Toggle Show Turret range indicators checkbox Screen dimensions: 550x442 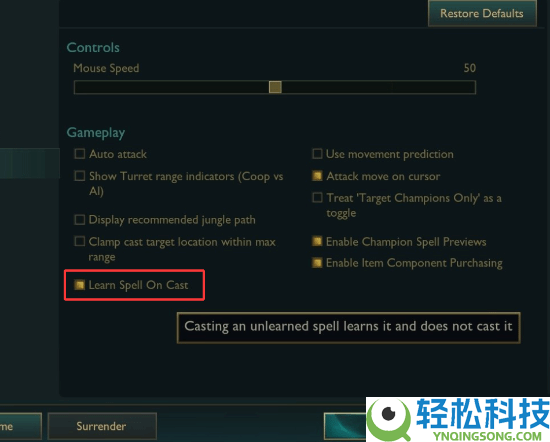tap(80, 176)
